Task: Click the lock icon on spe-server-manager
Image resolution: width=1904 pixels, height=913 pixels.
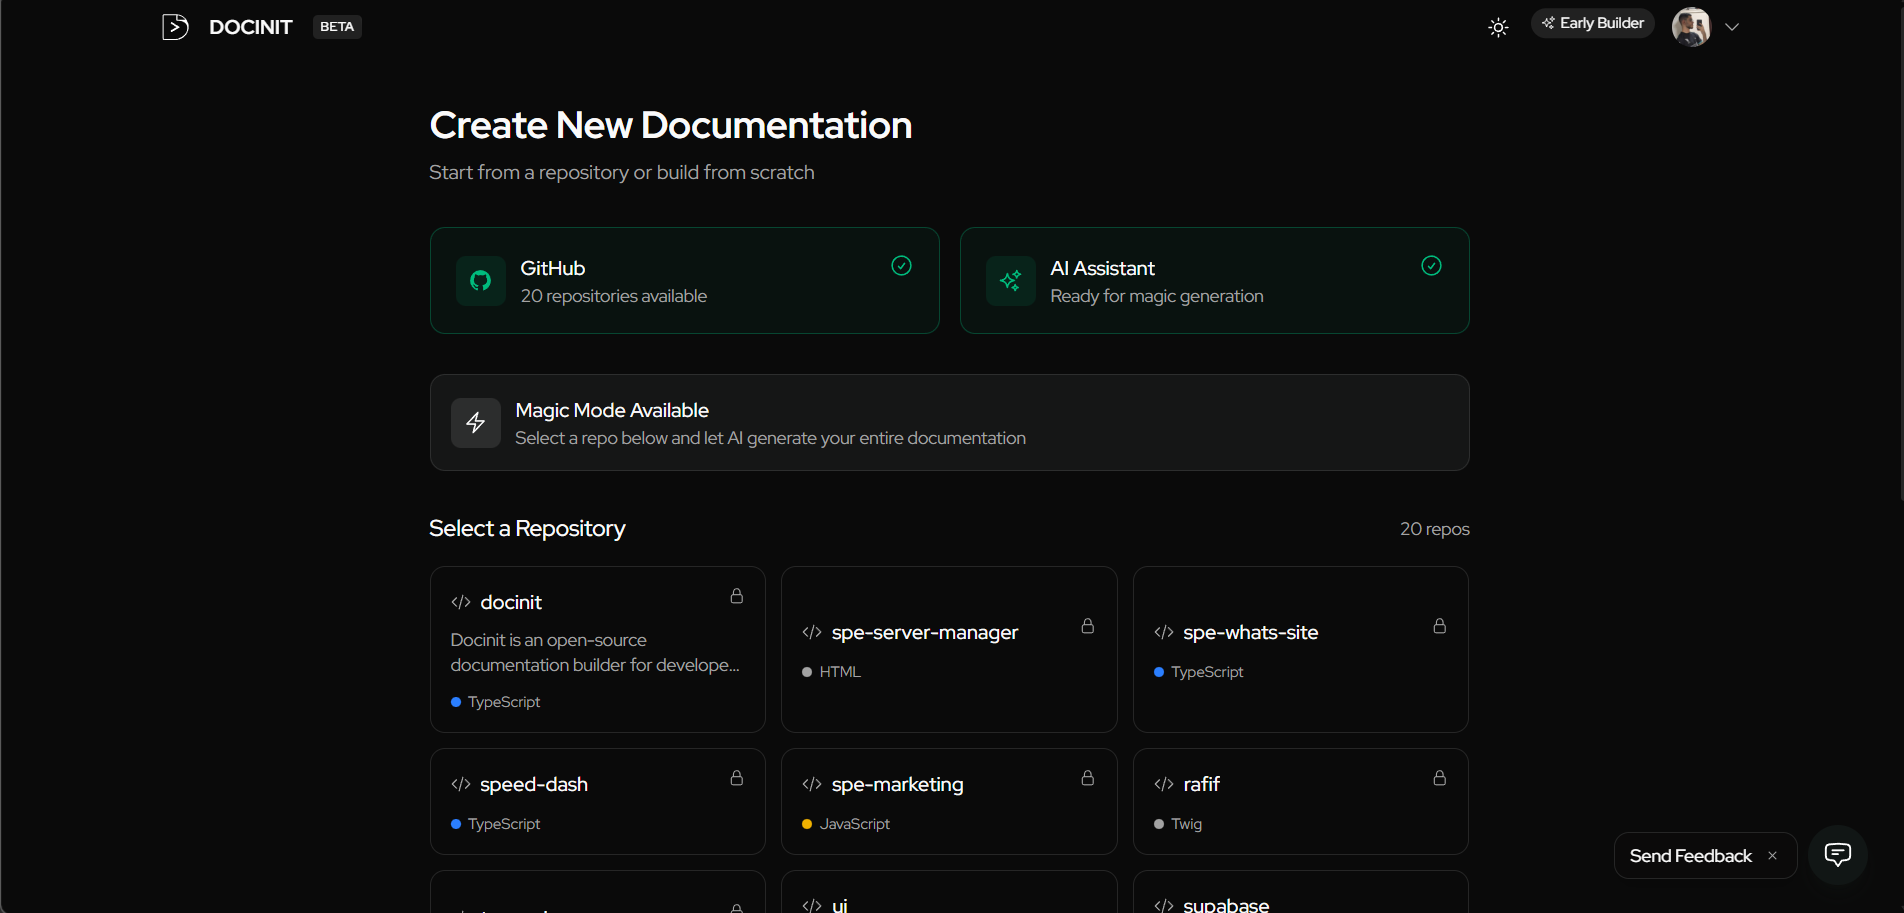Action: (x=1088, y=626)
